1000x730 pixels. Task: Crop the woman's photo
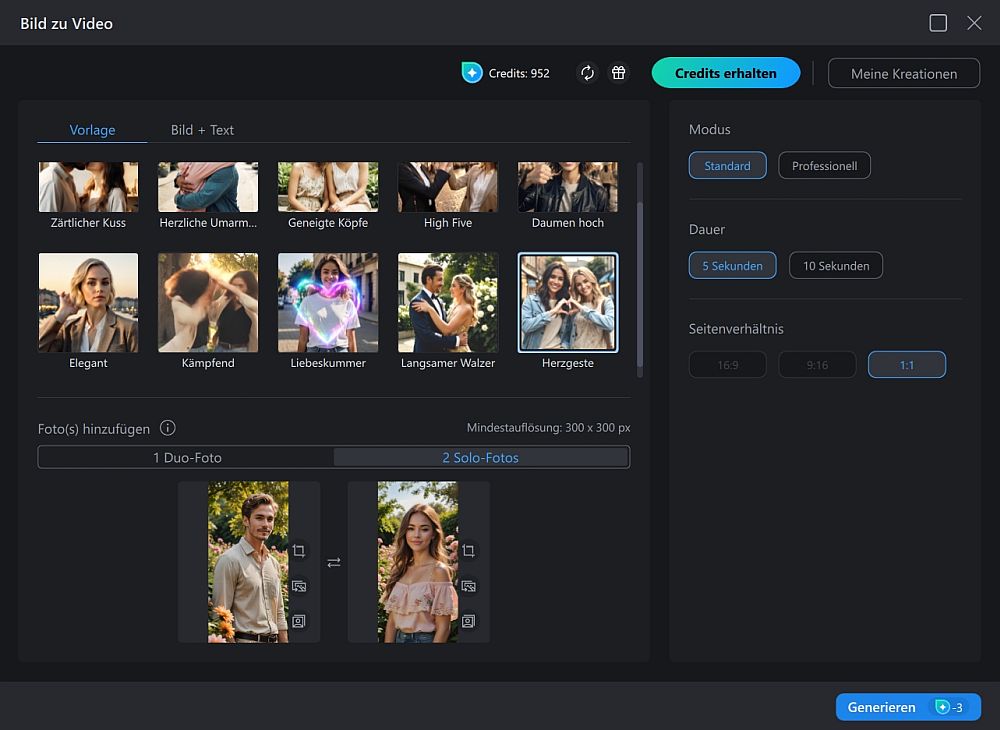point(468,551)
